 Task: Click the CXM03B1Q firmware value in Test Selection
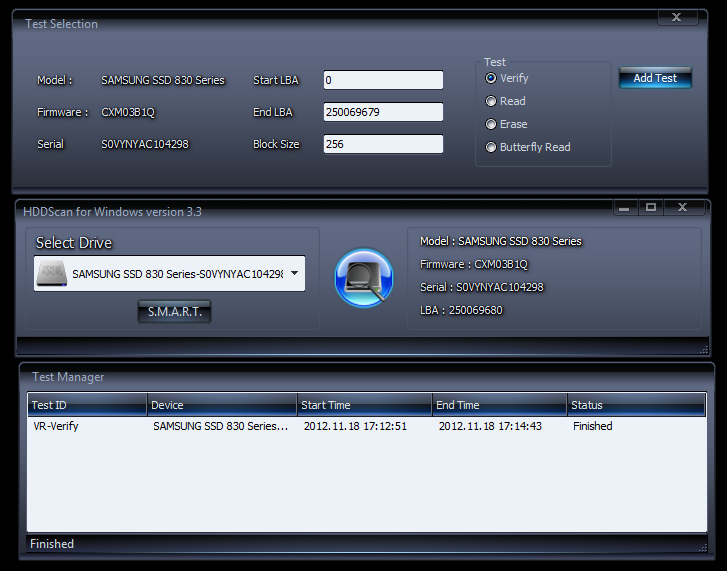pos(128,112)
